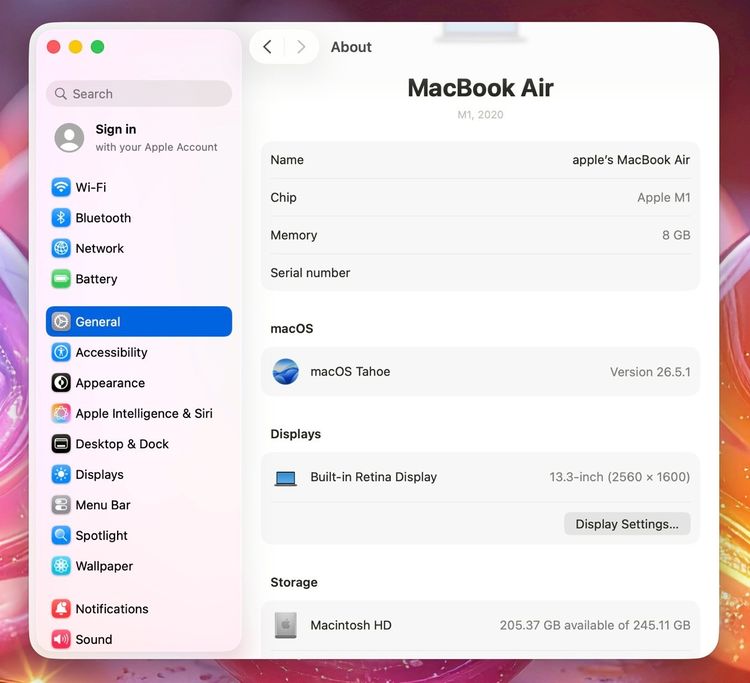This screenshot has height=683, width=750.
Task: Click the About title in toolbar
Action: pyautogui.click(x=351, y=47)
